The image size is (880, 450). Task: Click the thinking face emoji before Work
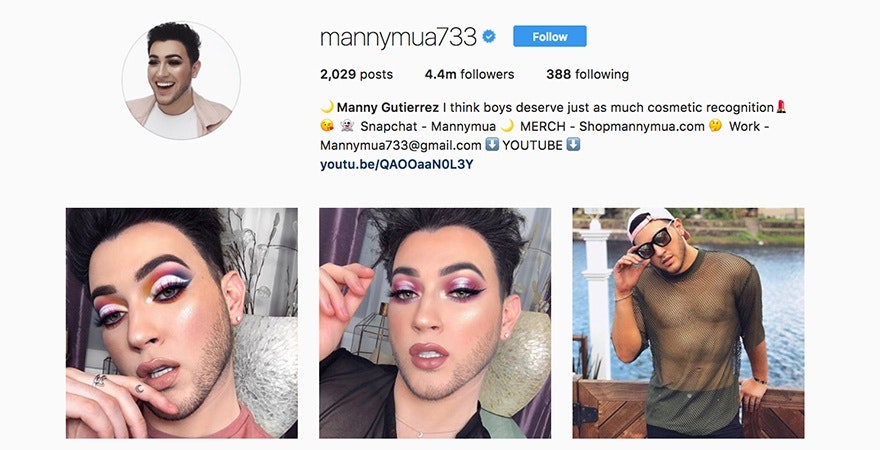(715, 126)
